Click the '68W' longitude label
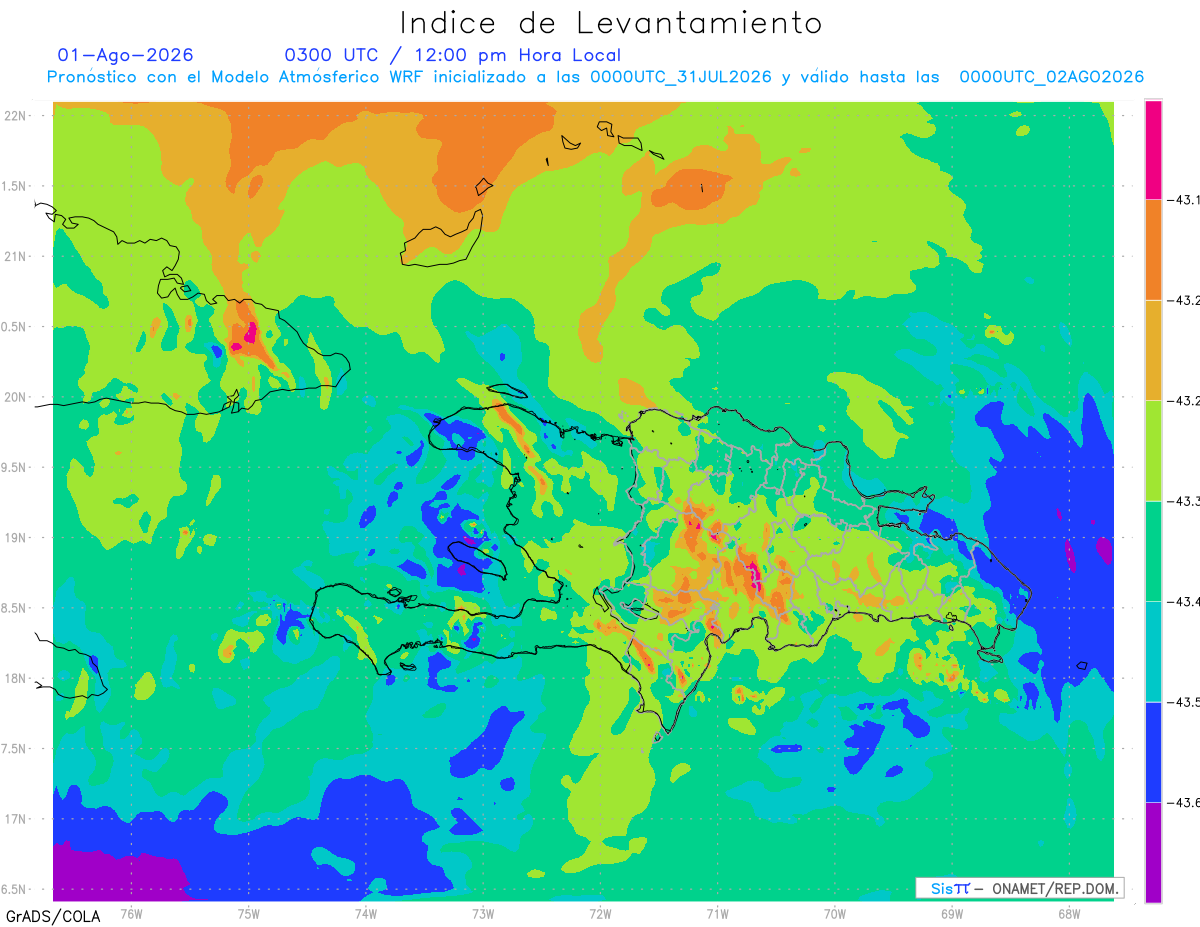 point(1069,913)
